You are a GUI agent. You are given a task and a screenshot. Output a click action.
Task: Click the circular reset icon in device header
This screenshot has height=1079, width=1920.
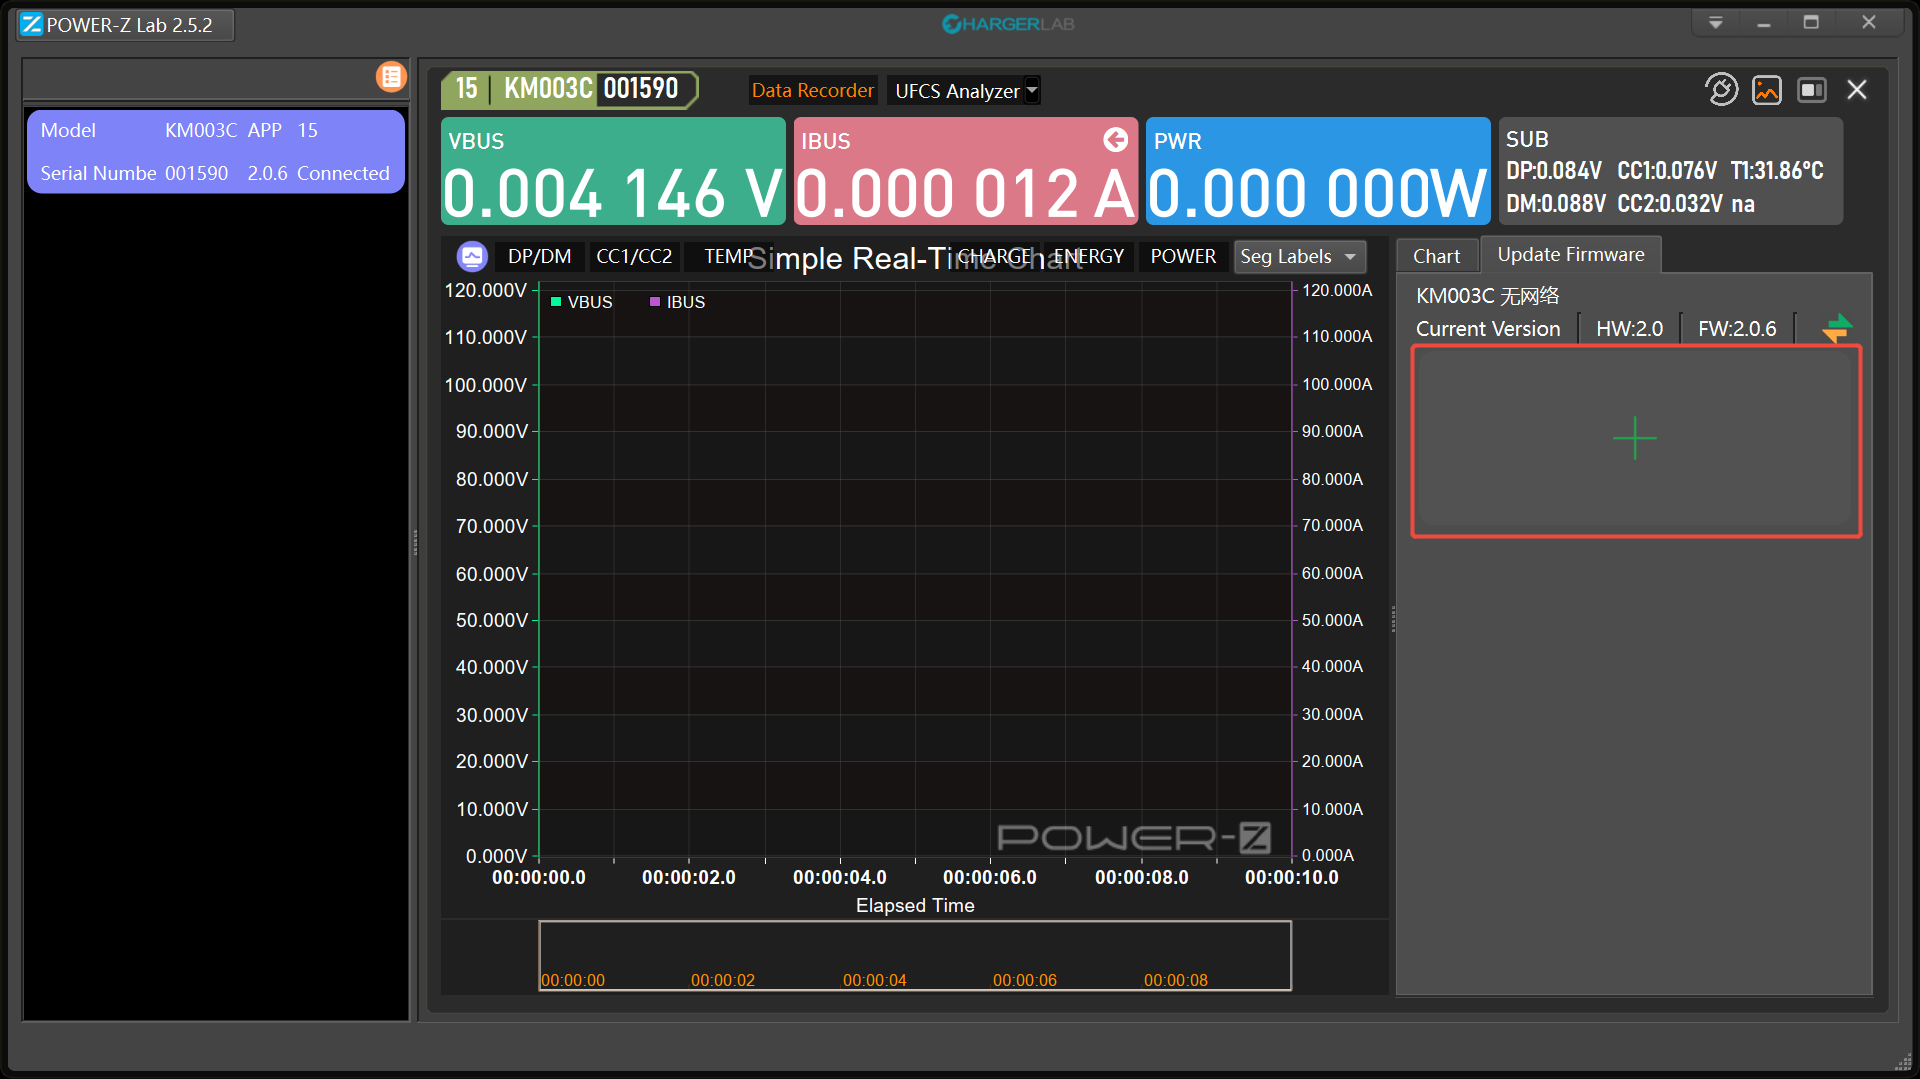coord(1721,90)
